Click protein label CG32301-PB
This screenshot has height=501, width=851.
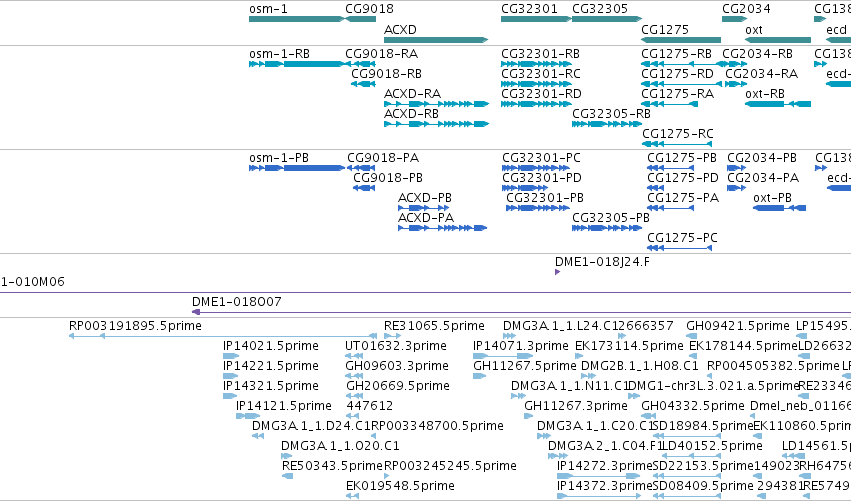click(x=545, y=198)
